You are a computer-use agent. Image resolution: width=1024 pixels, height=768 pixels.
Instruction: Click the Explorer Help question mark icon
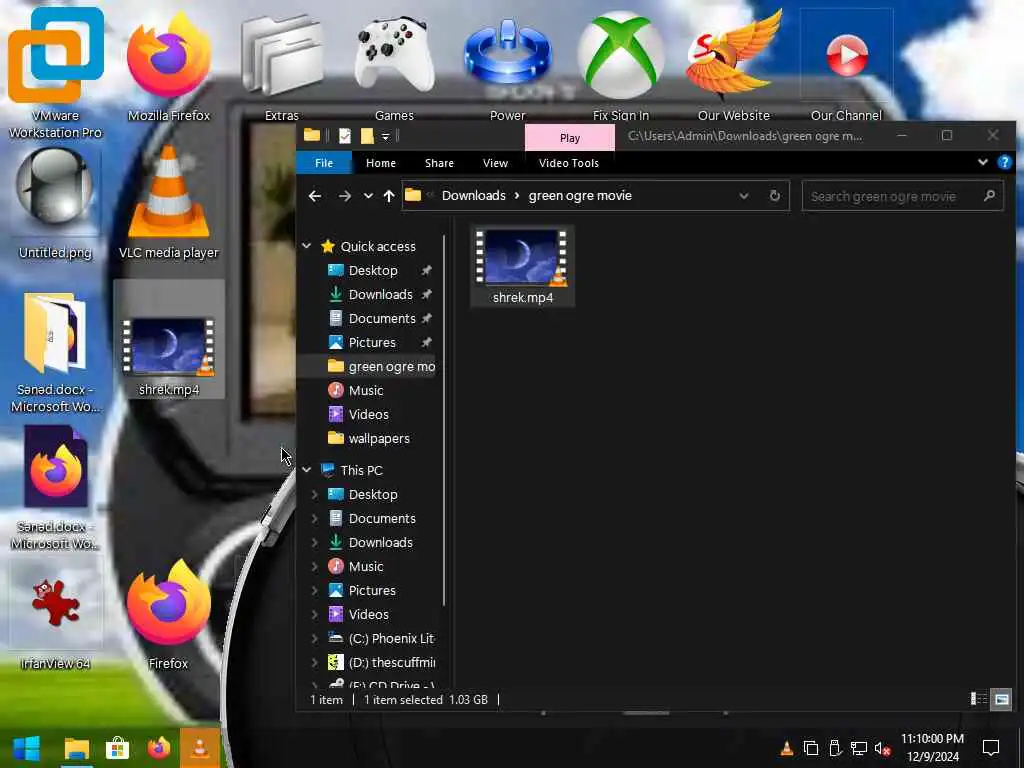[x=1004, y=163]
